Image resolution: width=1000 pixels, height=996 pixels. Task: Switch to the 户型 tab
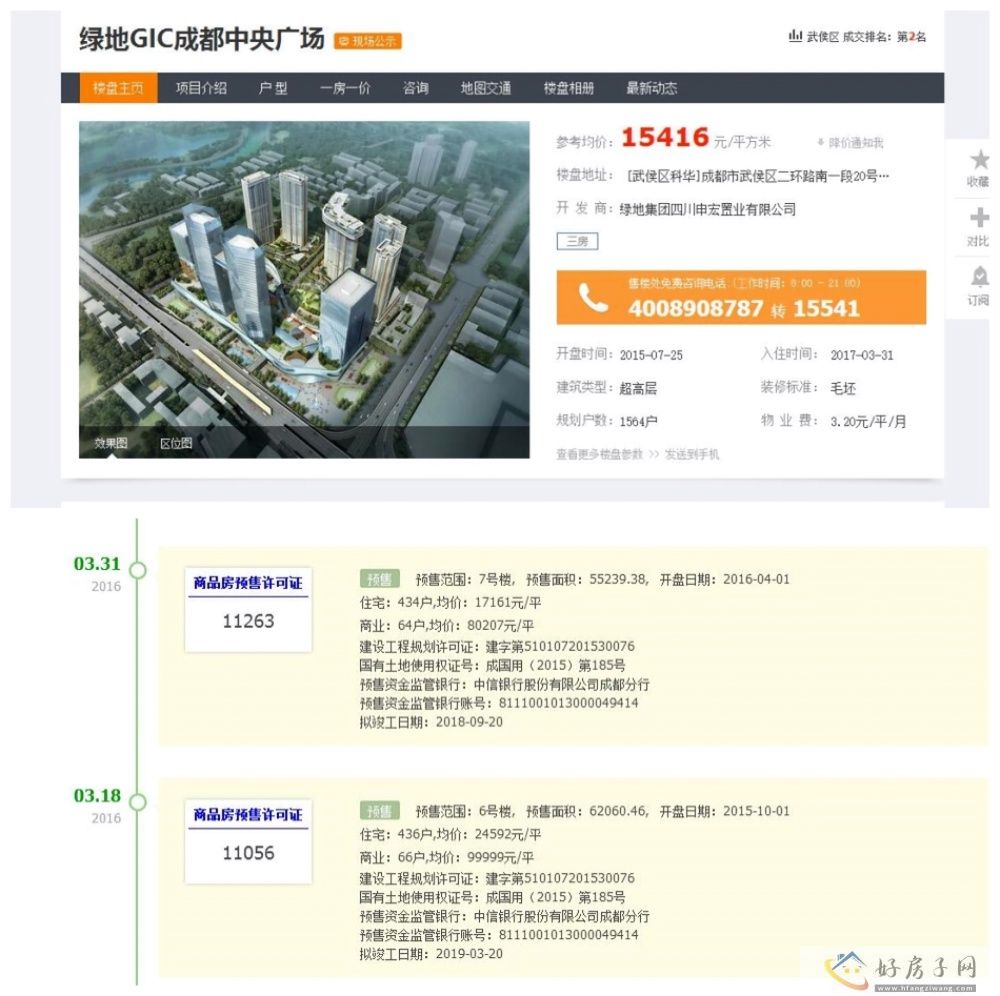273,88
